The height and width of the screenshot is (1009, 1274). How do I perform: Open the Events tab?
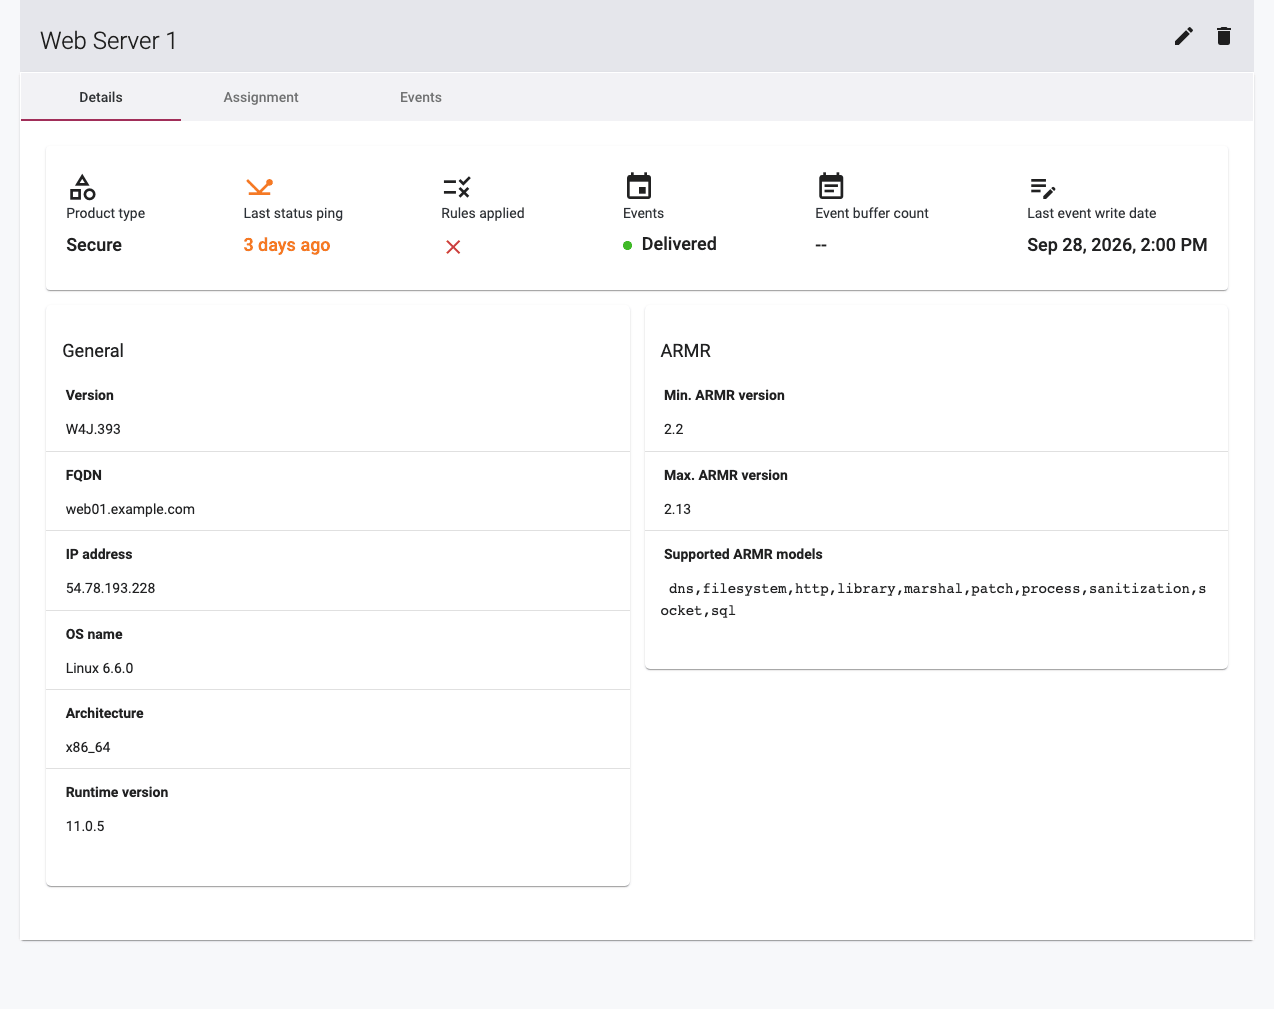pos(421,97)
